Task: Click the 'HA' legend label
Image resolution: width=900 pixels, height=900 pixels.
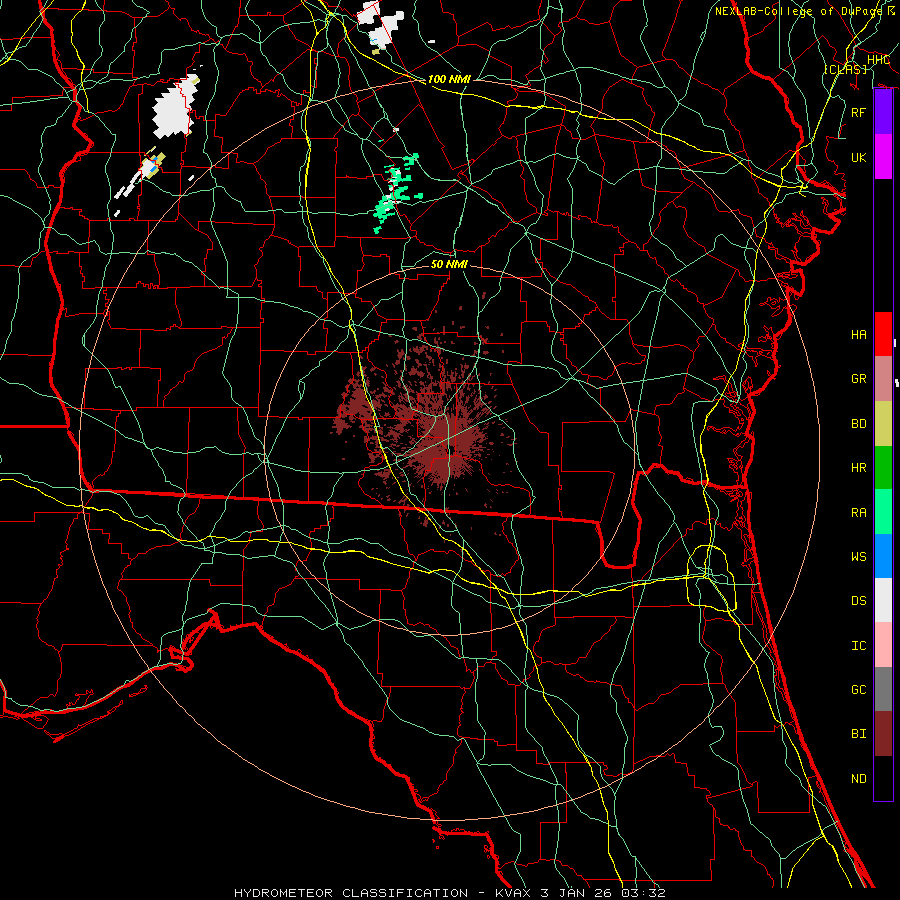Action: [x=858, y=334]
